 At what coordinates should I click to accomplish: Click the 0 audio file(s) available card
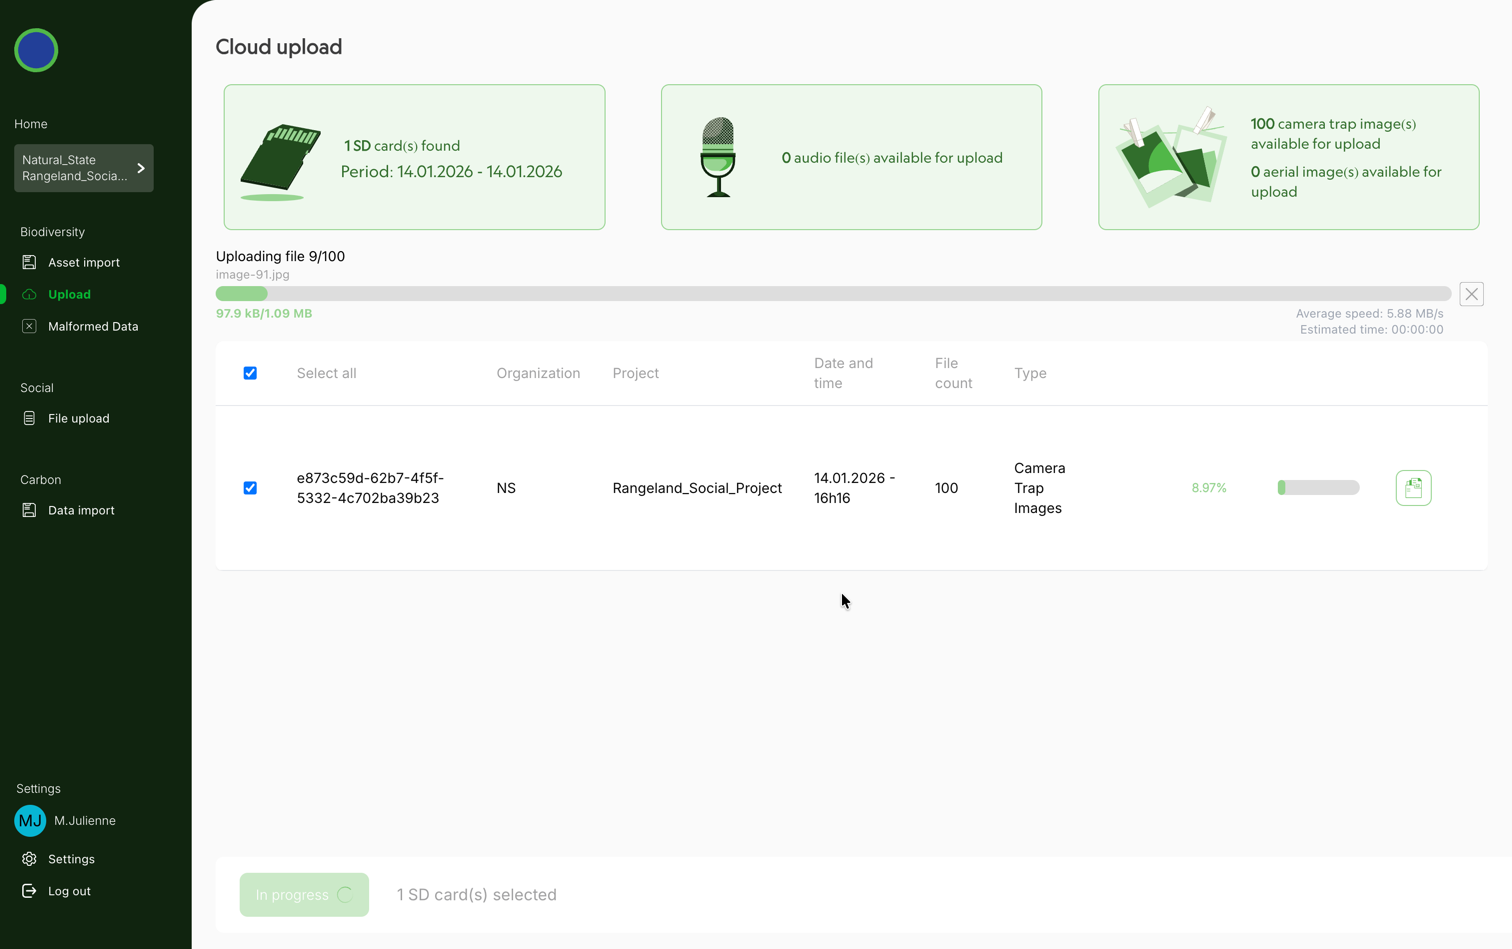pyautogui.click(x=851, y=157)
